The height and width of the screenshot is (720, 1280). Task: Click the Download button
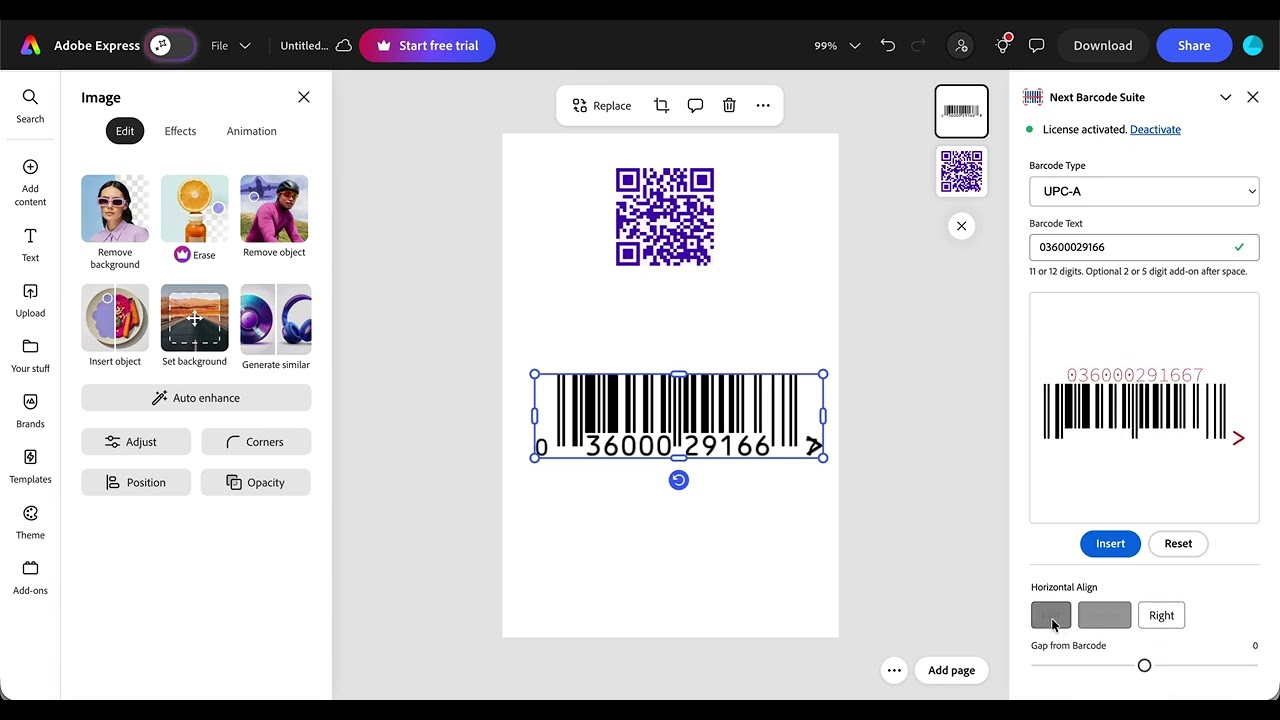[1103, 45]
